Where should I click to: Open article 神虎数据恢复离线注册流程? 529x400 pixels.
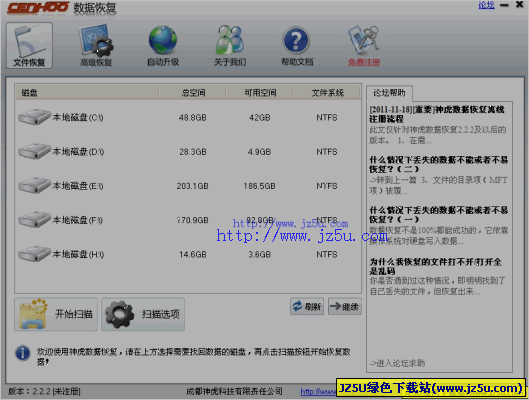pyautogui.click(x=437, y=114)
